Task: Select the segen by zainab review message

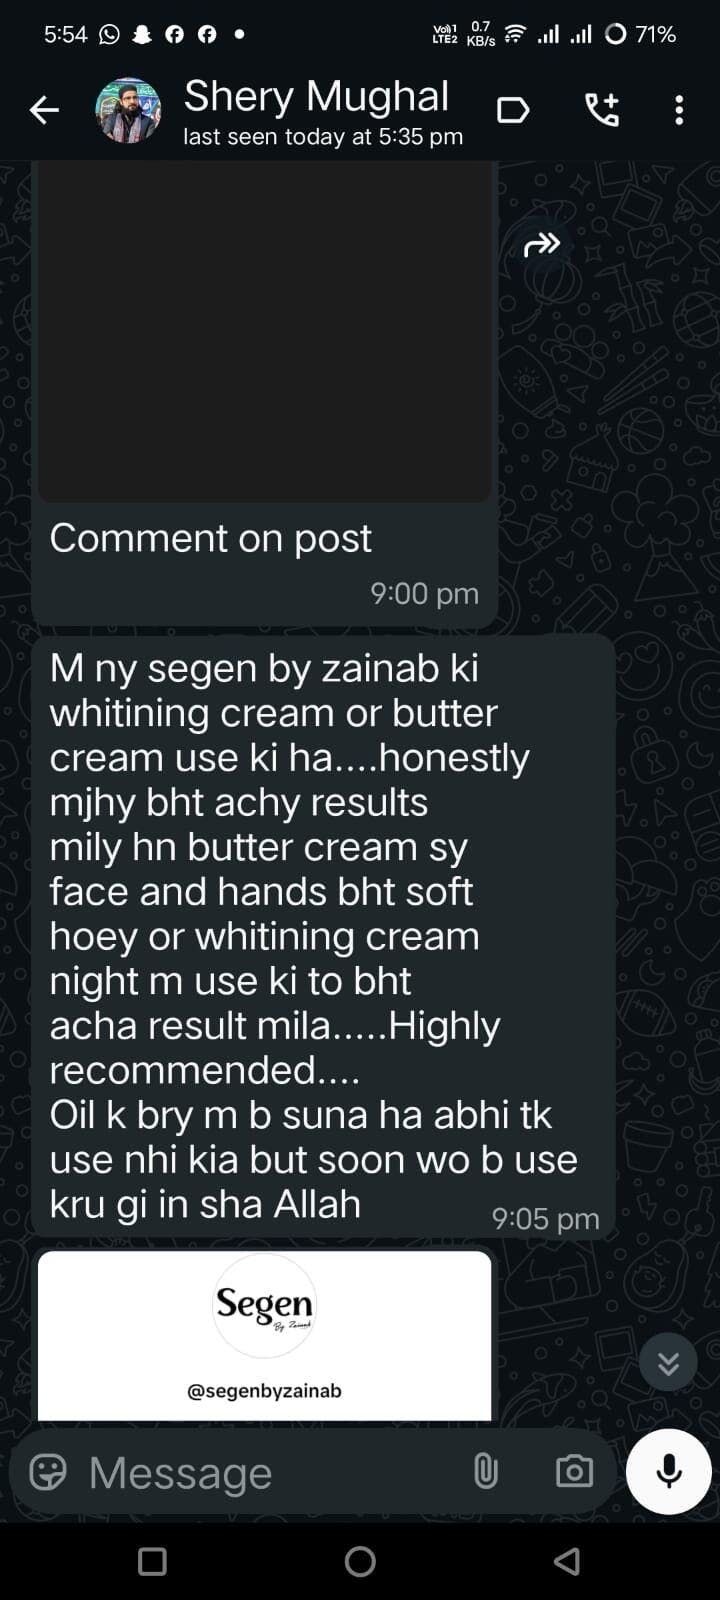Action: (323, 936)
